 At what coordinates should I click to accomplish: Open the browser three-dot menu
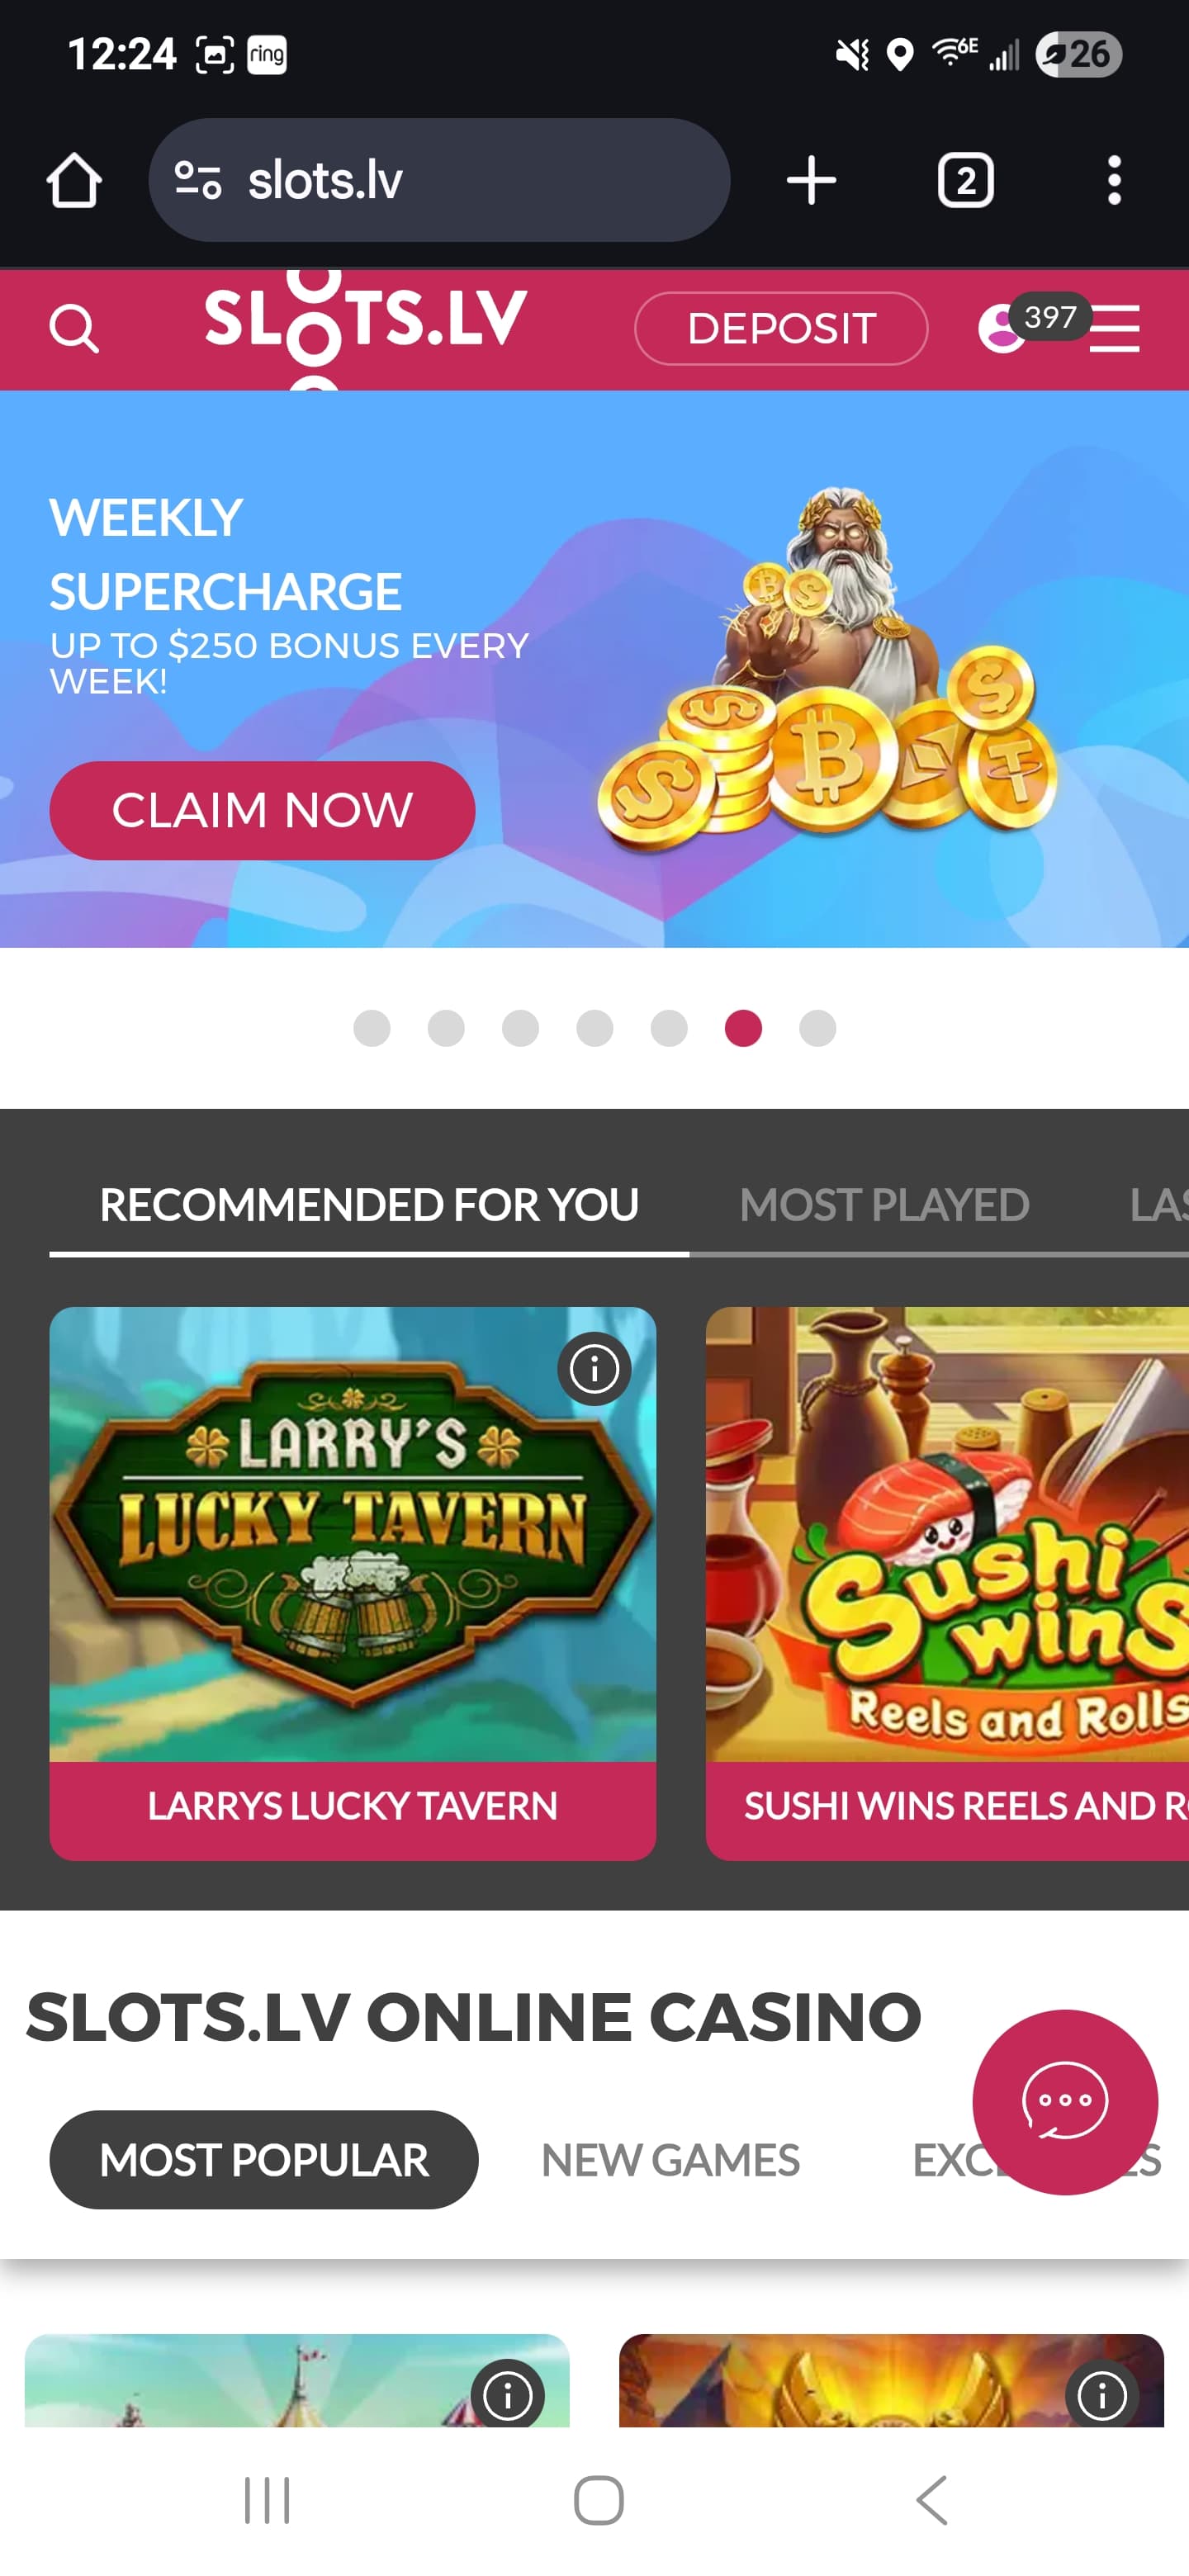[x=1114, y=180]
